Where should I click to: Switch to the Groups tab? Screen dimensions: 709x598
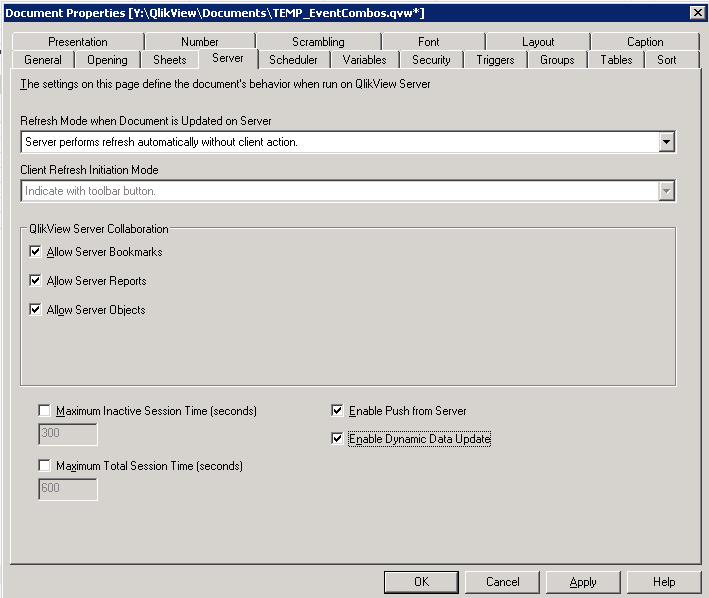pos(557,60)
